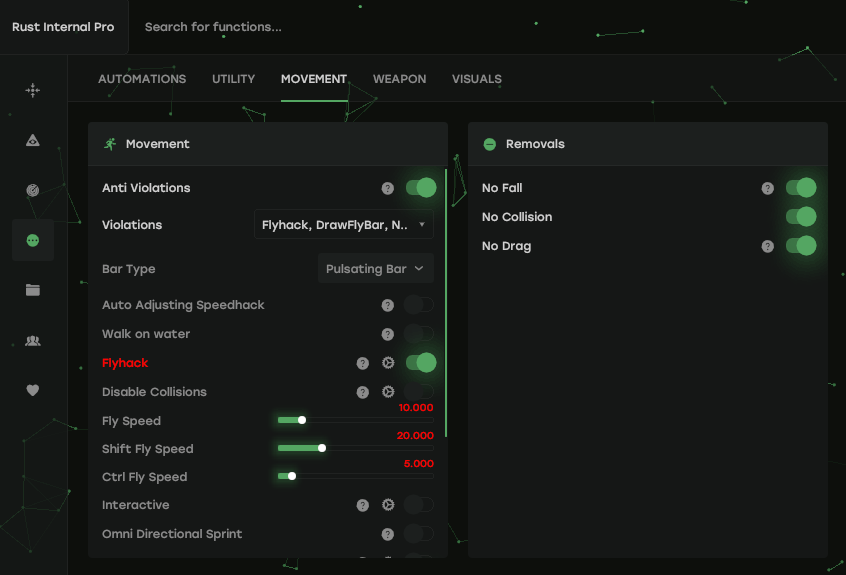Screen dimensions: 846x575
Task: Open the folder configs sidebar icon
Action: tap(32, 290)
